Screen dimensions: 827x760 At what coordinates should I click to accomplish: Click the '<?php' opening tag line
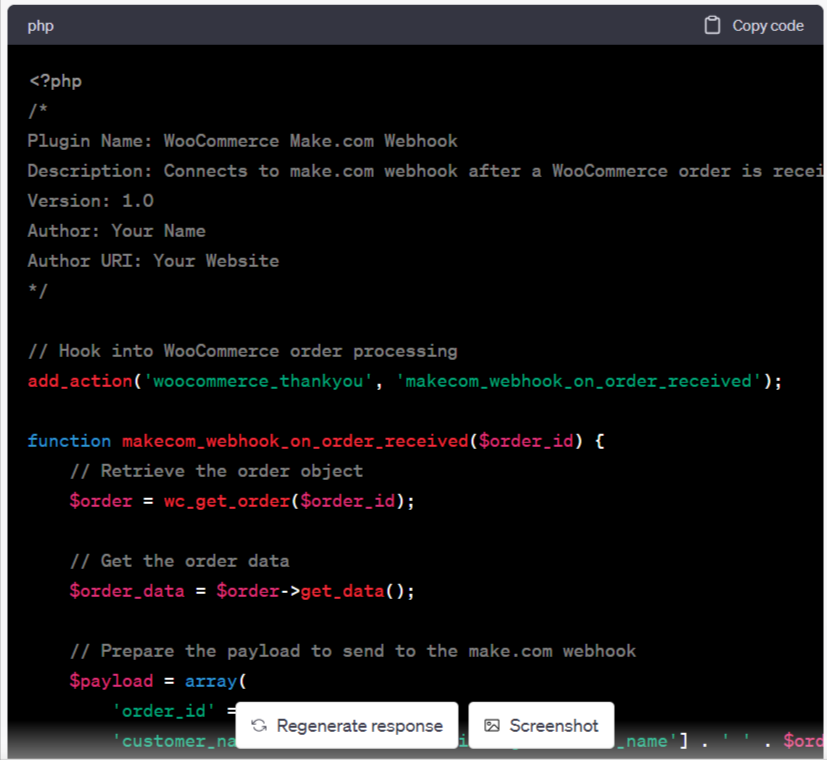(55, 81)
